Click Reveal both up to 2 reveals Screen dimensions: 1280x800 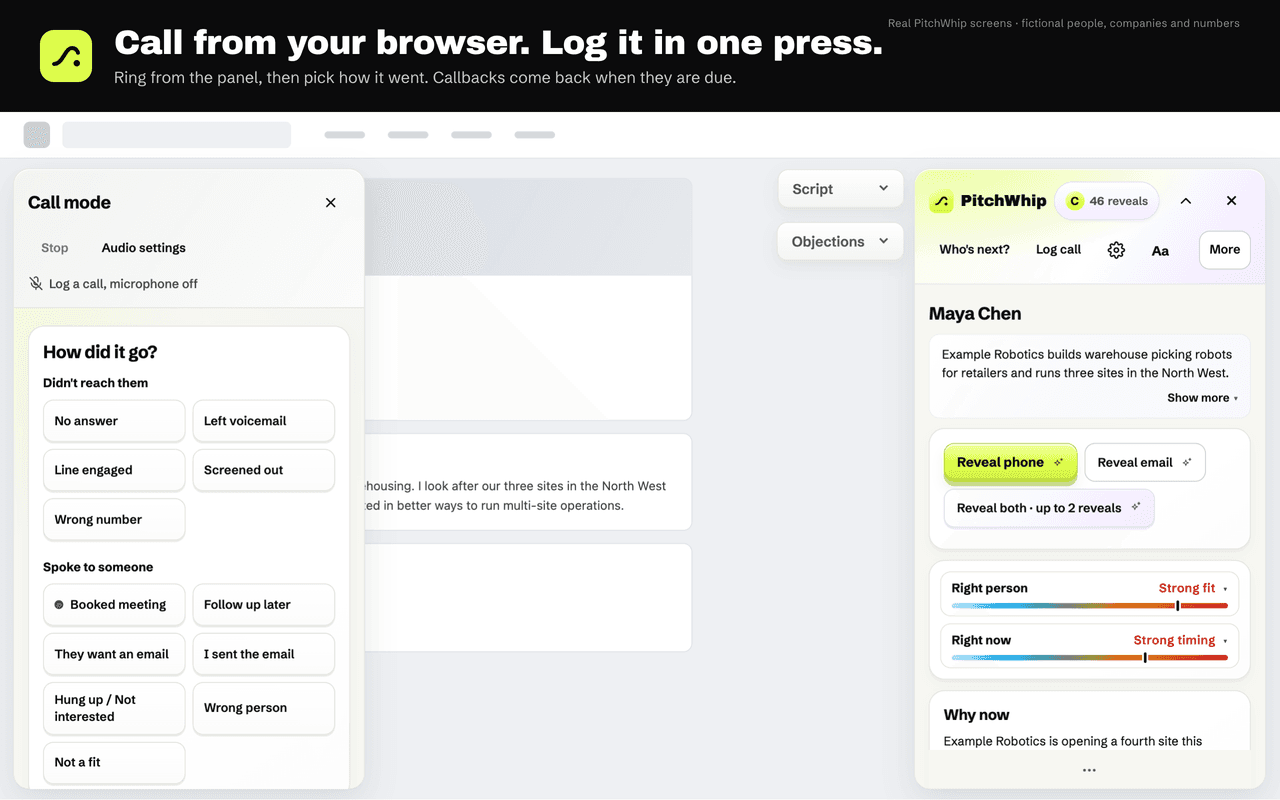pyautogui.click(x=1049, y=508)
